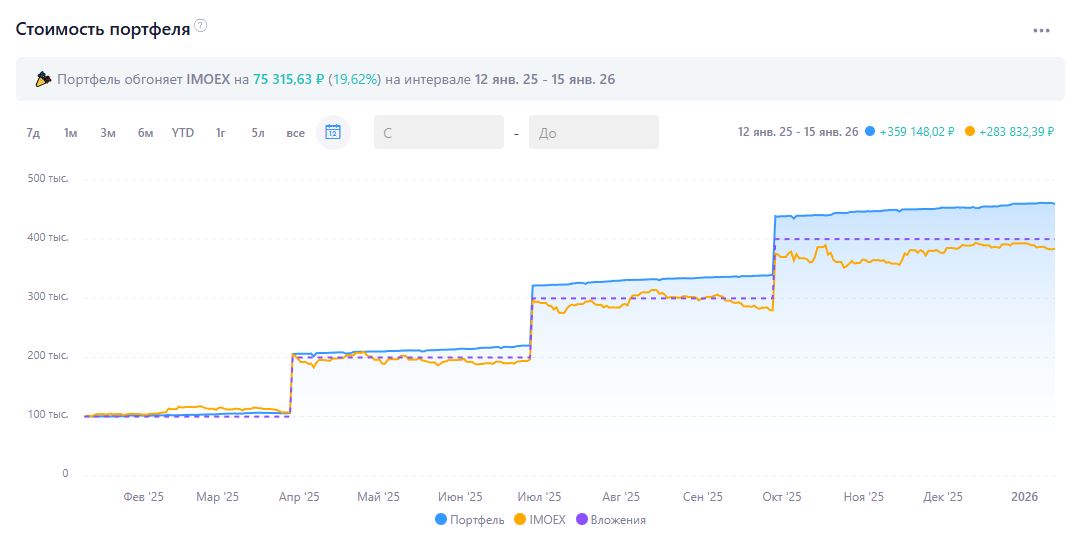Select the 1м time period
This screenshot has height=549, width=1081.
pyautogui.click(x=70, y=133)
